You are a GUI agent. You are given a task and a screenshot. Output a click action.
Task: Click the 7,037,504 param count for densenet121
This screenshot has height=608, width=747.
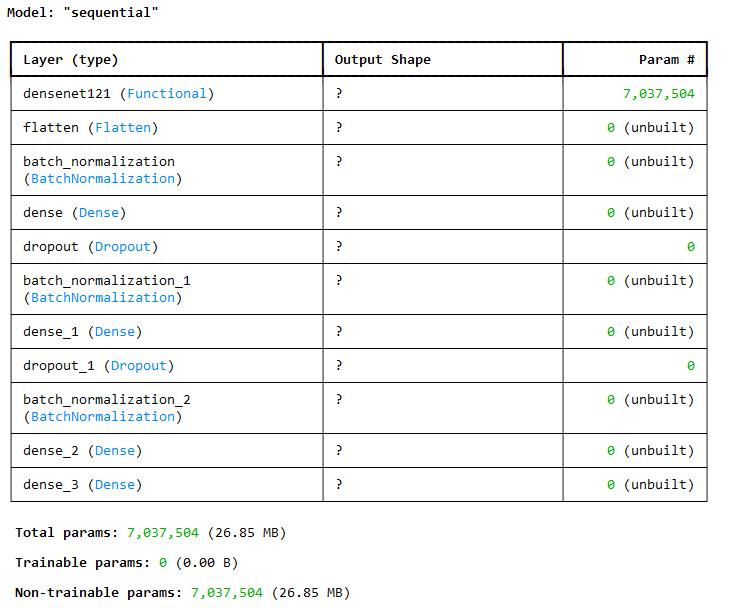click(658, 93)
